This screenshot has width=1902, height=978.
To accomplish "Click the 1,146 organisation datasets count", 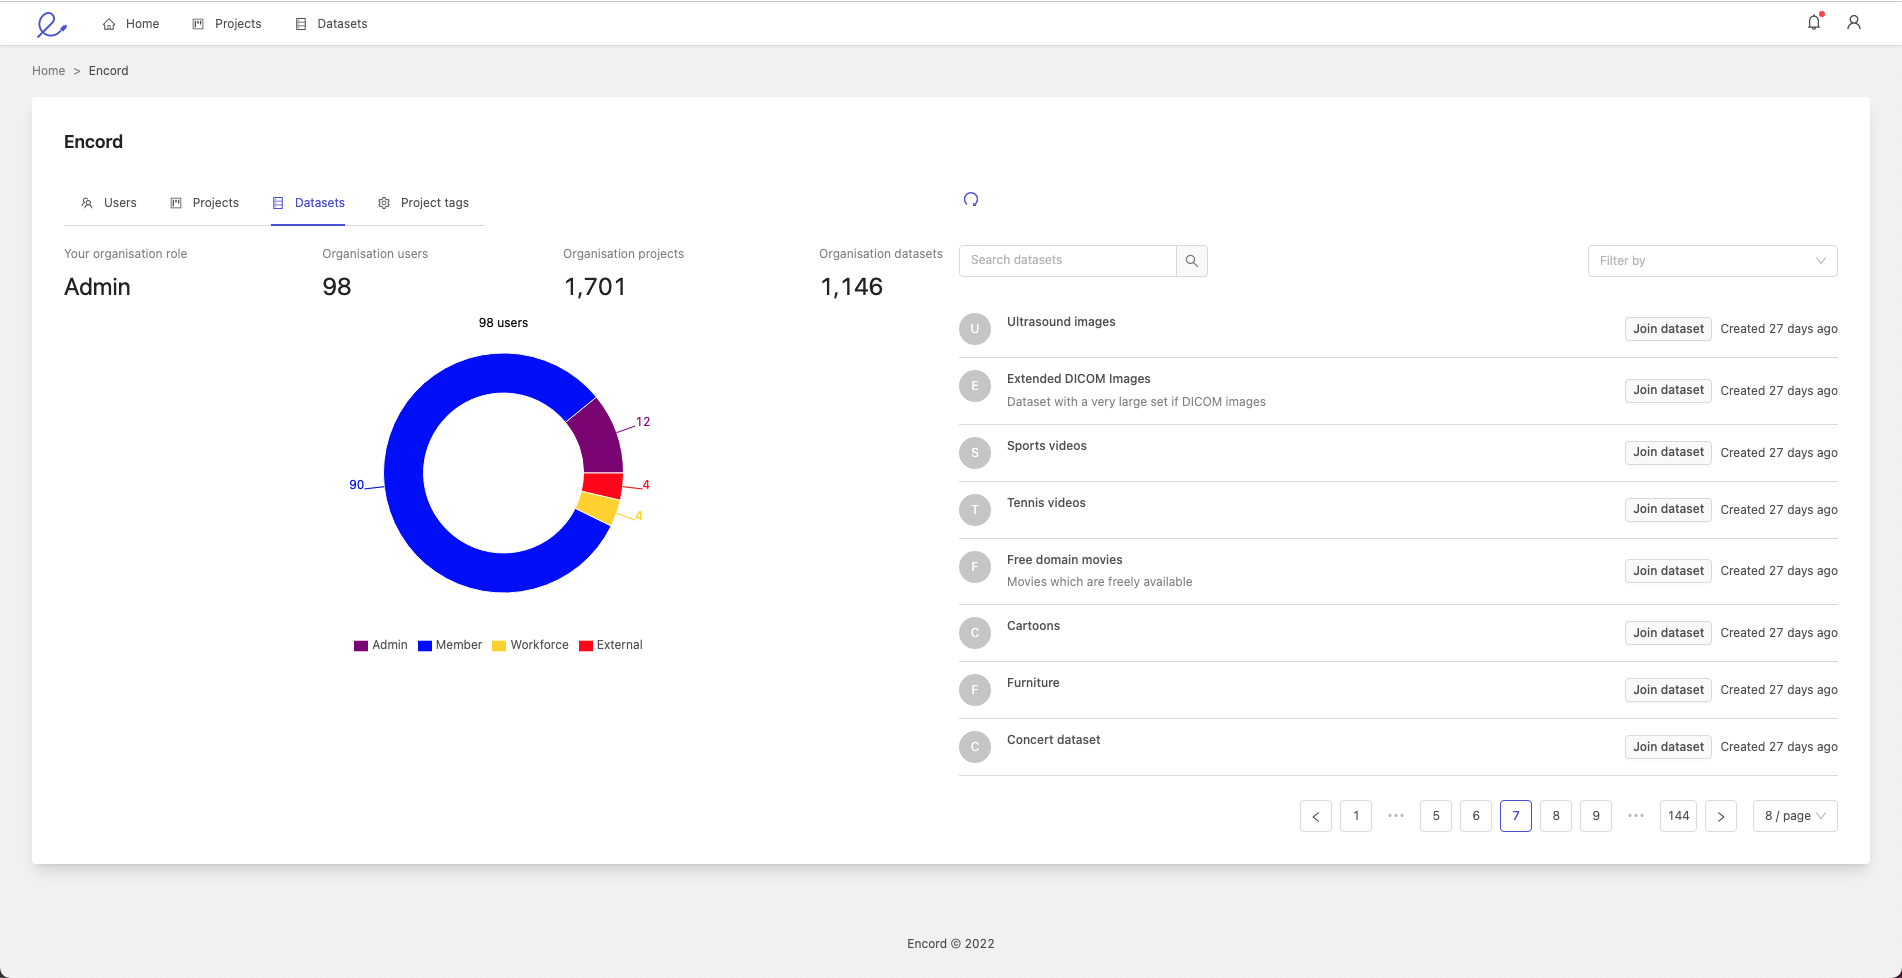I will point(852,287).
